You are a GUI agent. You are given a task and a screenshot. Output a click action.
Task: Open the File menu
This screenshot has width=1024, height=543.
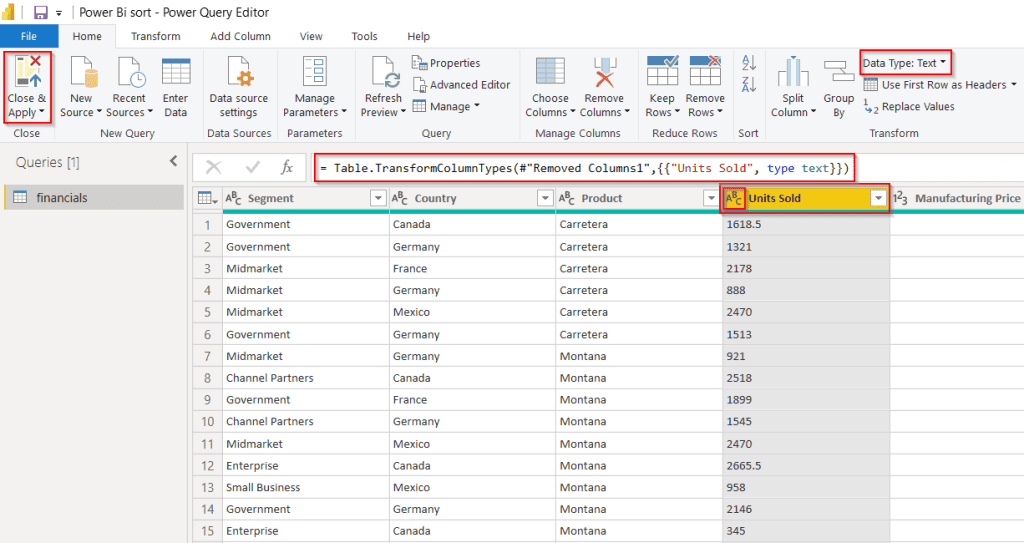[29, 36]
